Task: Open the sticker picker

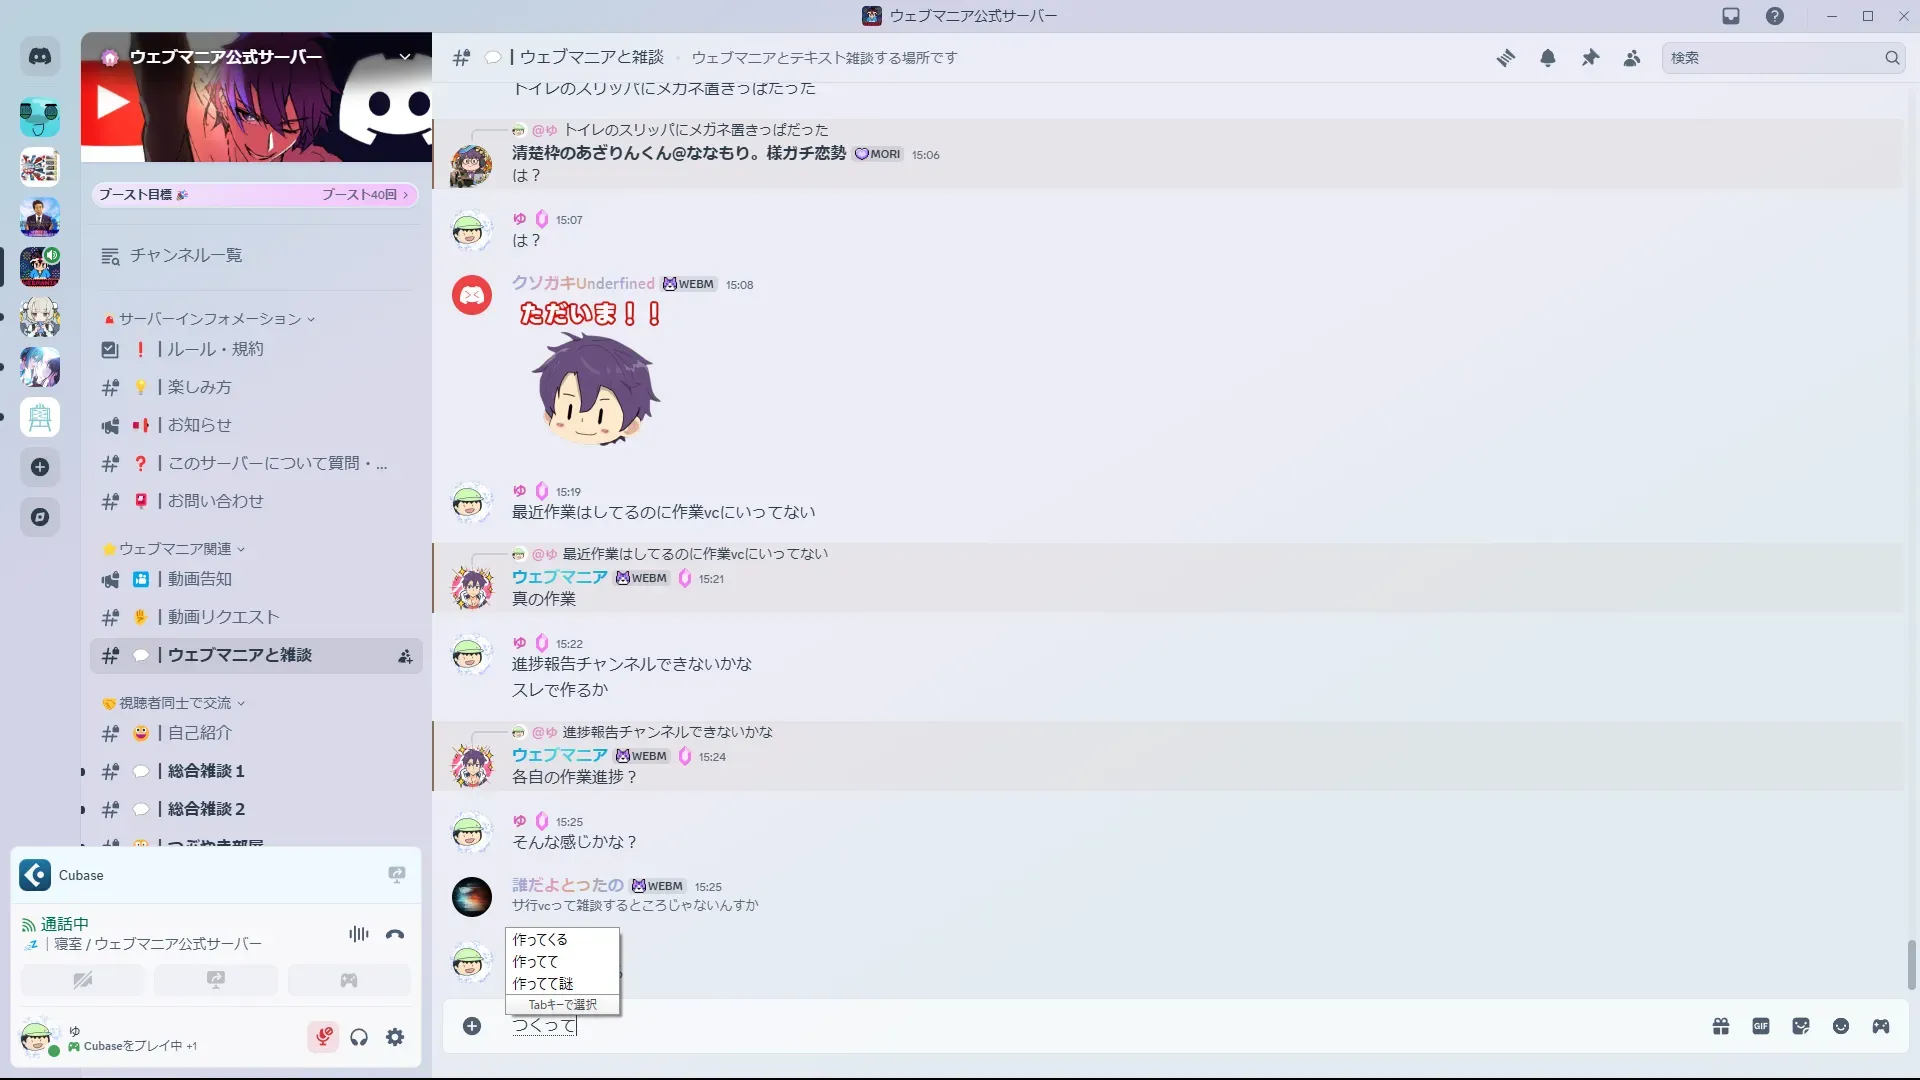Action: [x=1801, y=1026]
